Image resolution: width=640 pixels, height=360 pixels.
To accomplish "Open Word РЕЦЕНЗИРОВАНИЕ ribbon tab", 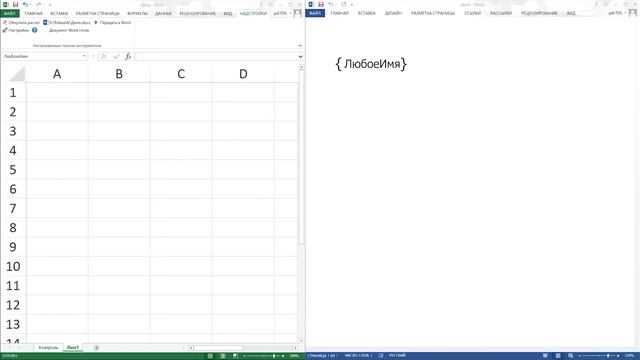I will 539,13.
